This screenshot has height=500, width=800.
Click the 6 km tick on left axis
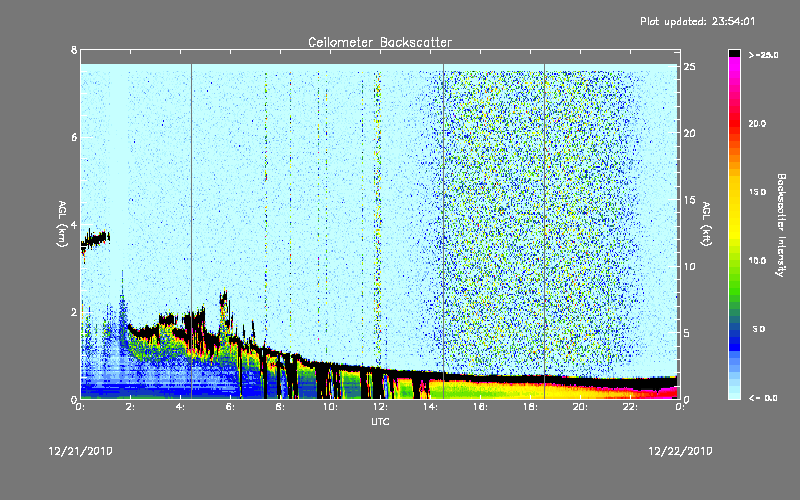point(74,137)
